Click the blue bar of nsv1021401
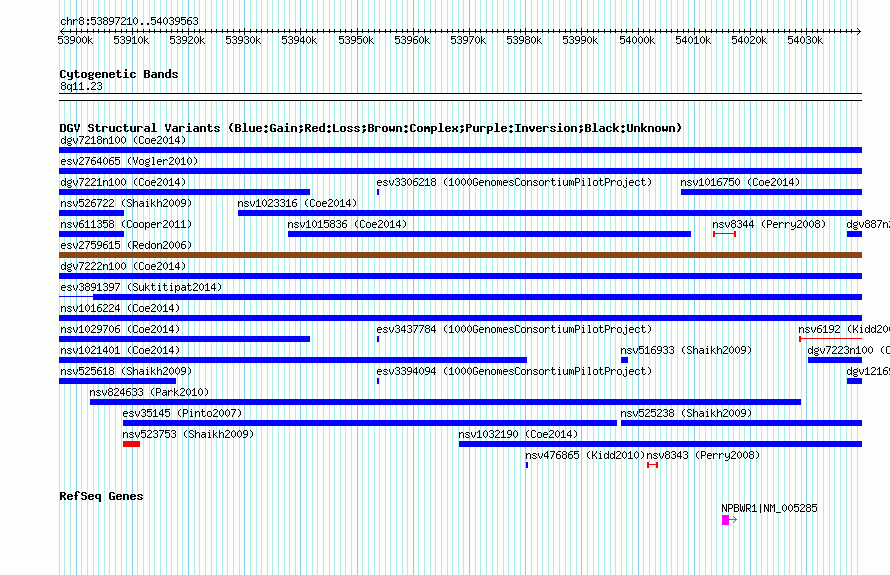Viewport: 890px width, 575px height. point(293,360)
